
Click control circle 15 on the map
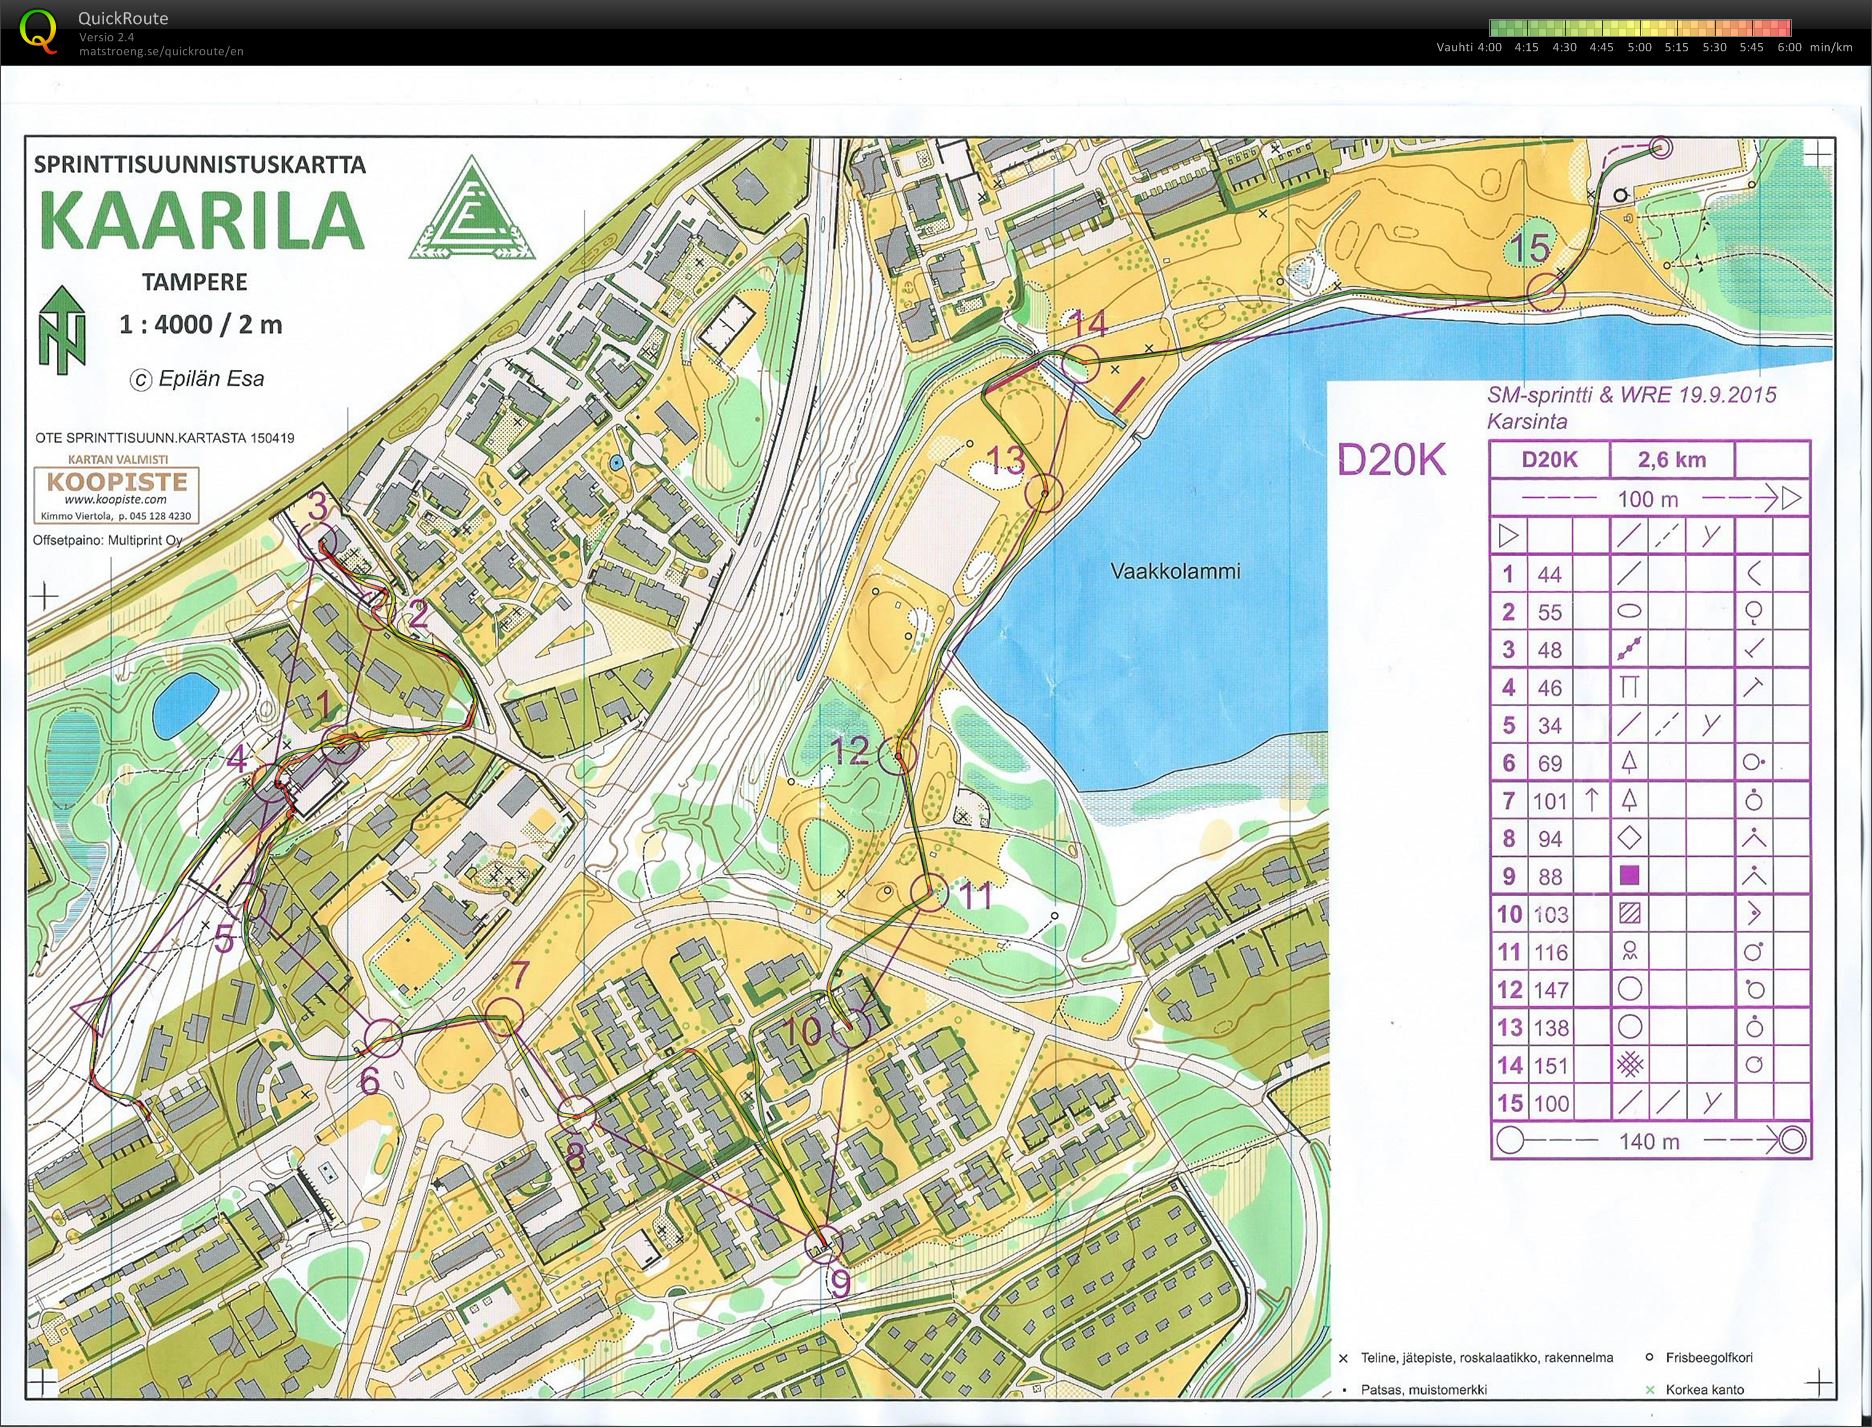(x=1545, y=291)
